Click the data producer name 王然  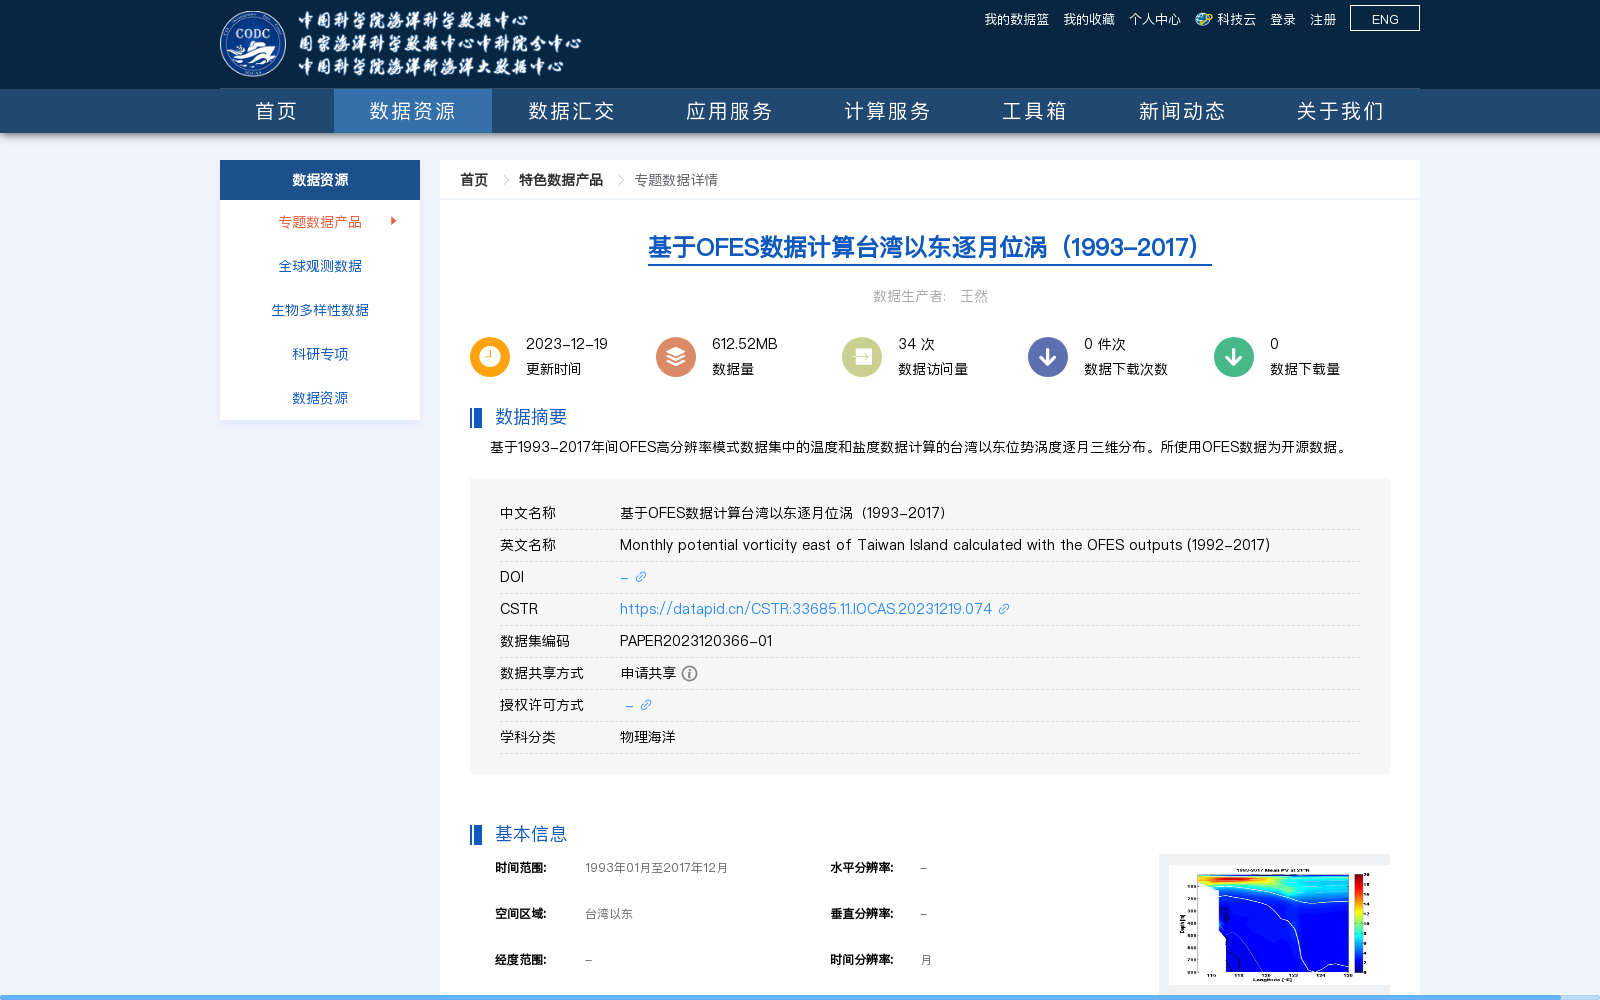[x=974, y=296]
